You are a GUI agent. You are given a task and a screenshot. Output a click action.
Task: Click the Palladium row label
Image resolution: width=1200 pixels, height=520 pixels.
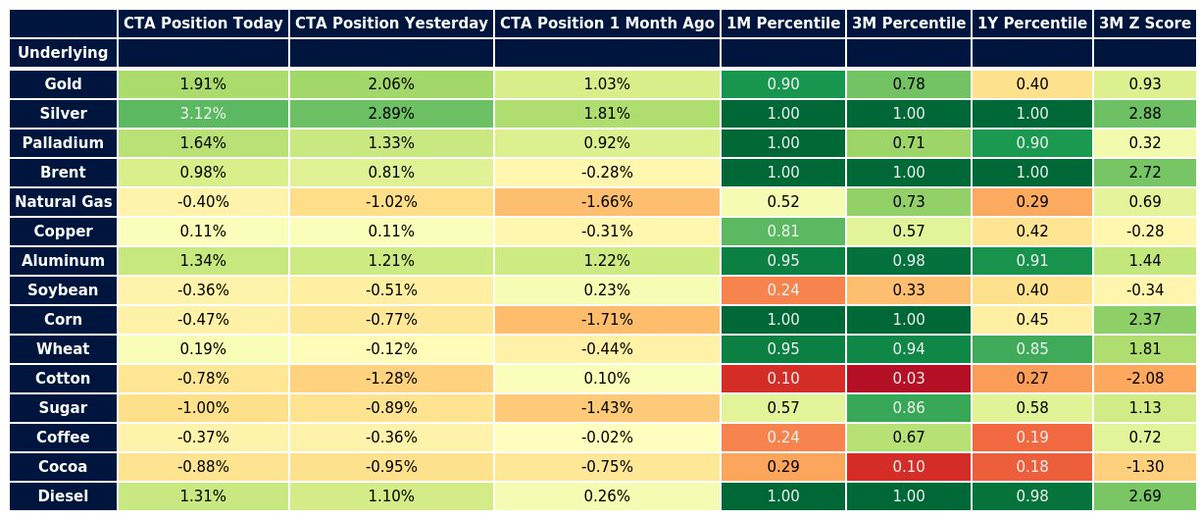(x=63, y=143)
